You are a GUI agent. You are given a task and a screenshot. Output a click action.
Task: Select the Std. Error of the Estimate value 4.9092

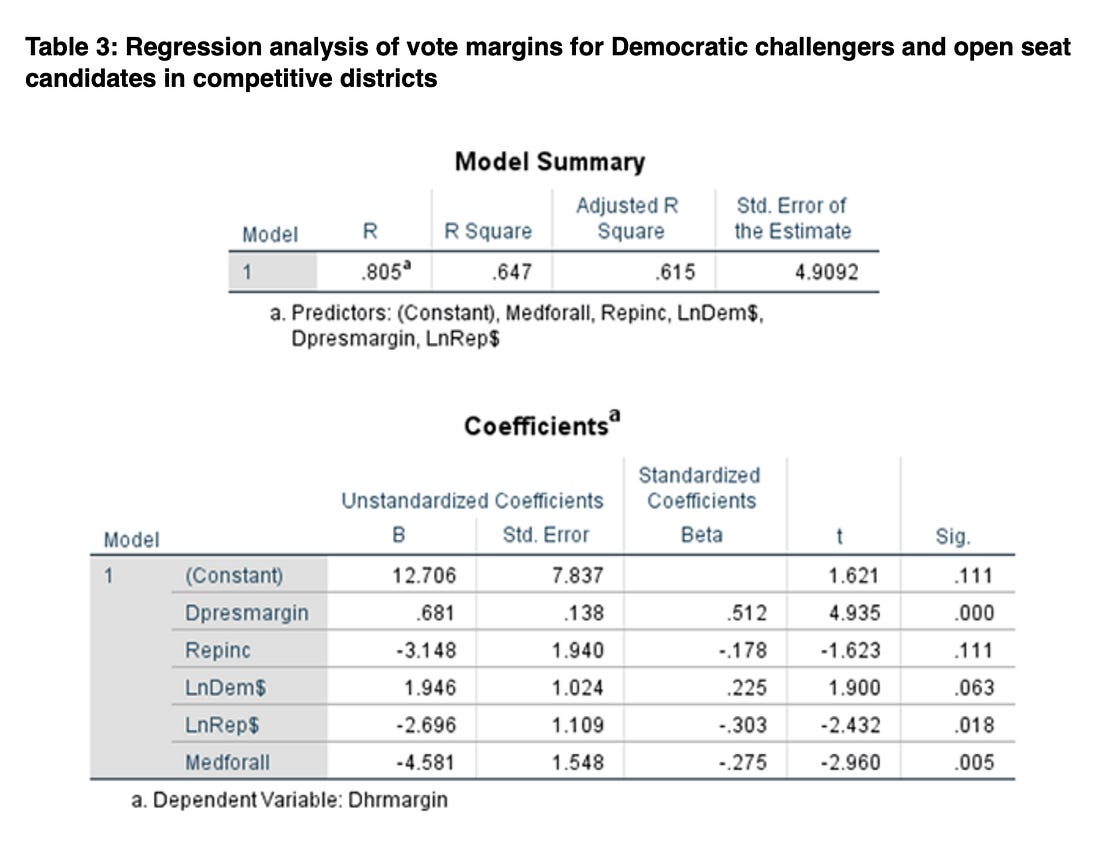[826, 272]
